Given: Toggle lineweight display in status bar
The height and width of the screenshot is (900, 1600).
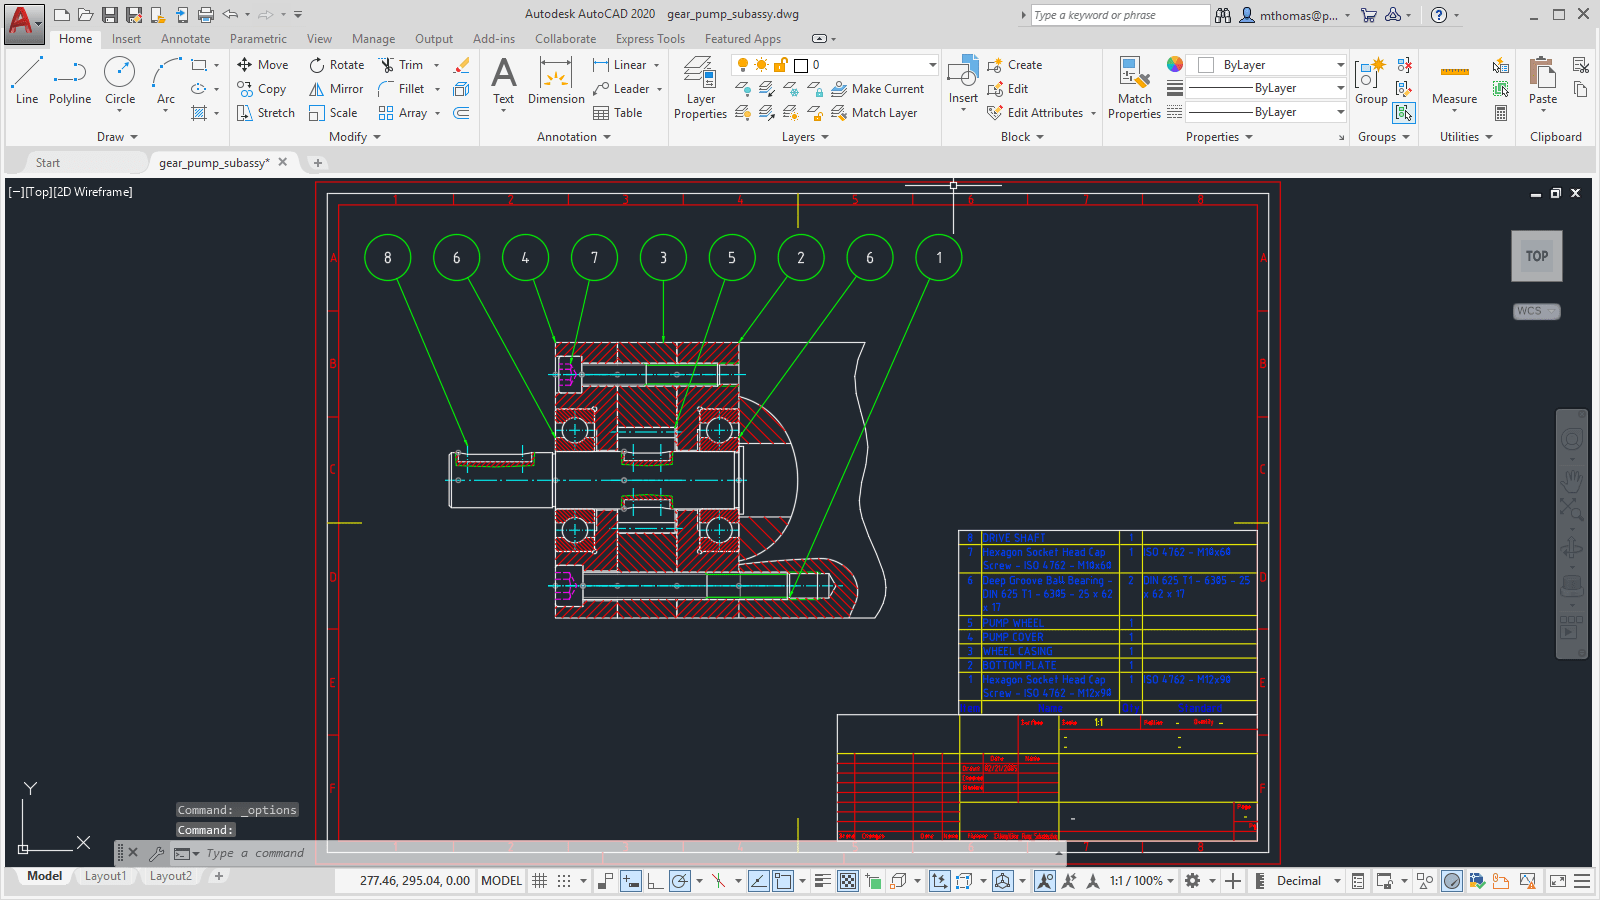Looking at the screenshot, I should point(822,881).
